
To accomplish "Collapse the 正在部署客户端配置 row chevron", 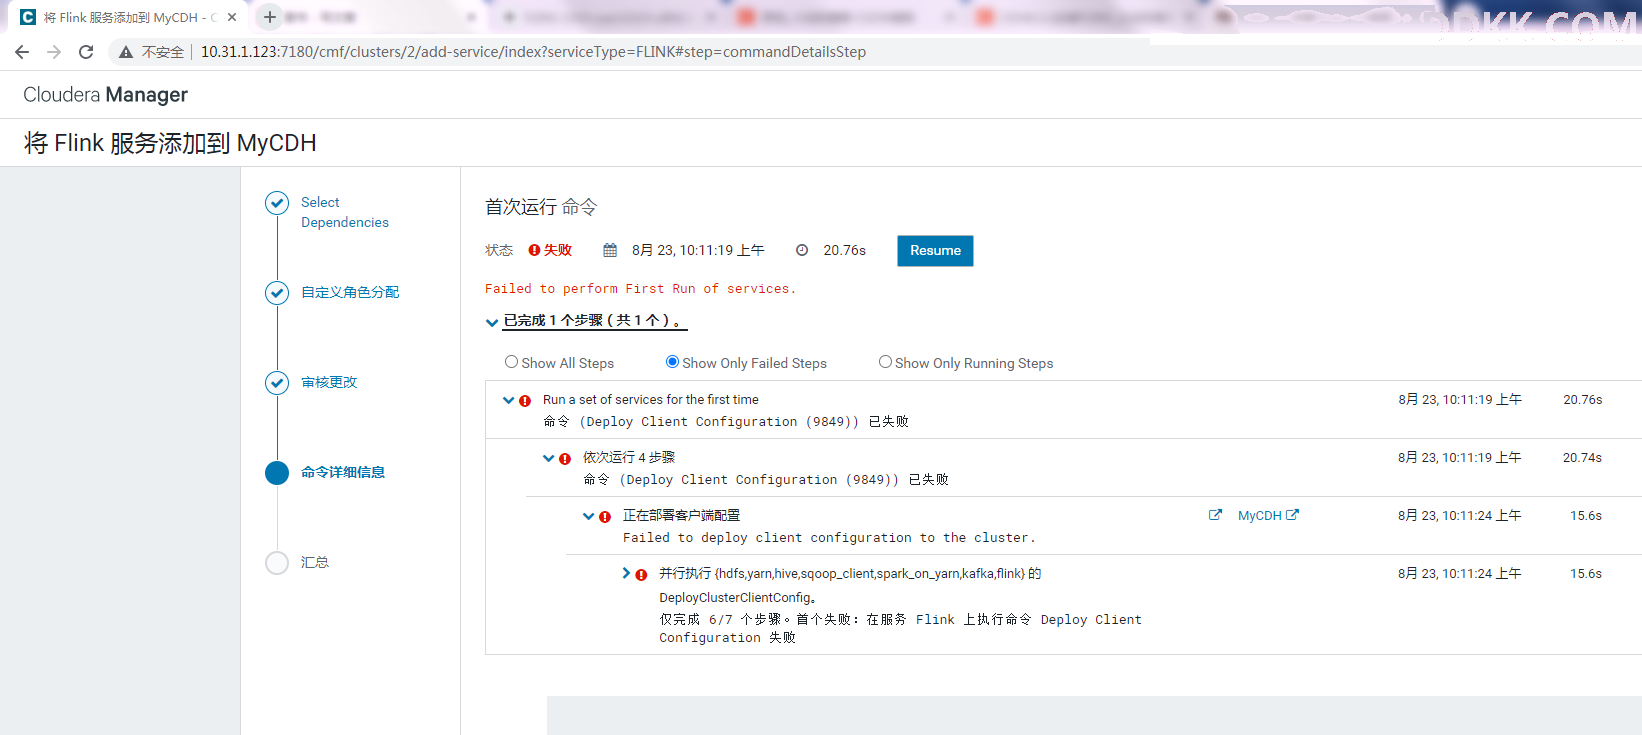I will tap(588, 516).
